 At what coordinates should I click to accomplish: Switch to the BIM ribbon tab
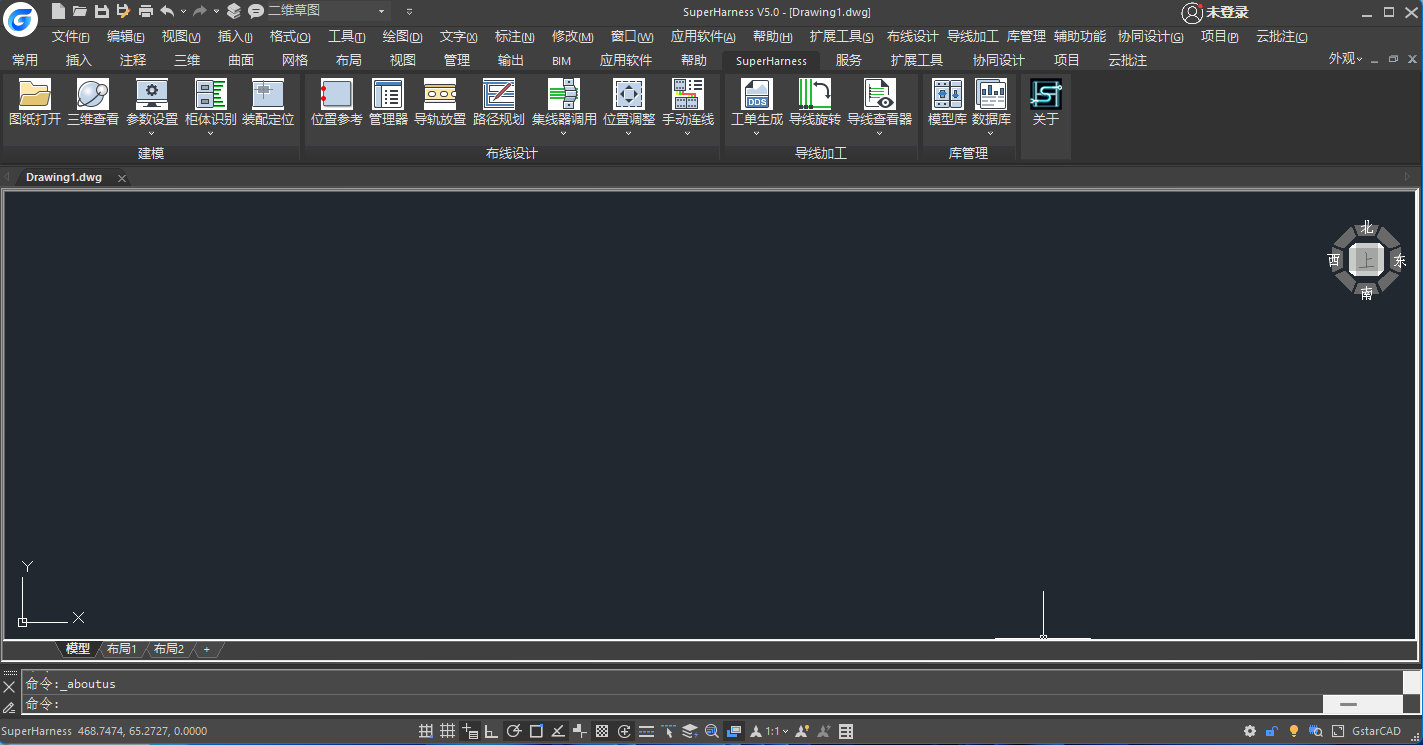562,60
